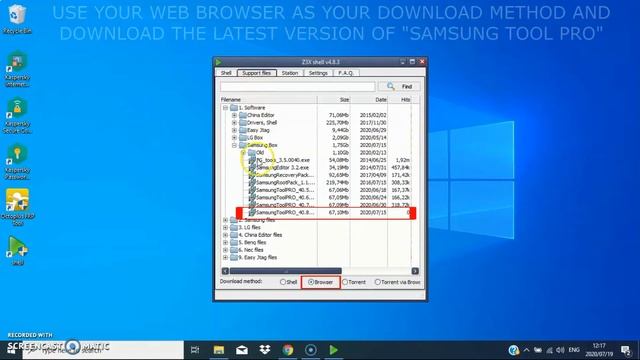Select Torrent download method radio
The image size is (640, 360).
[345, 282]
